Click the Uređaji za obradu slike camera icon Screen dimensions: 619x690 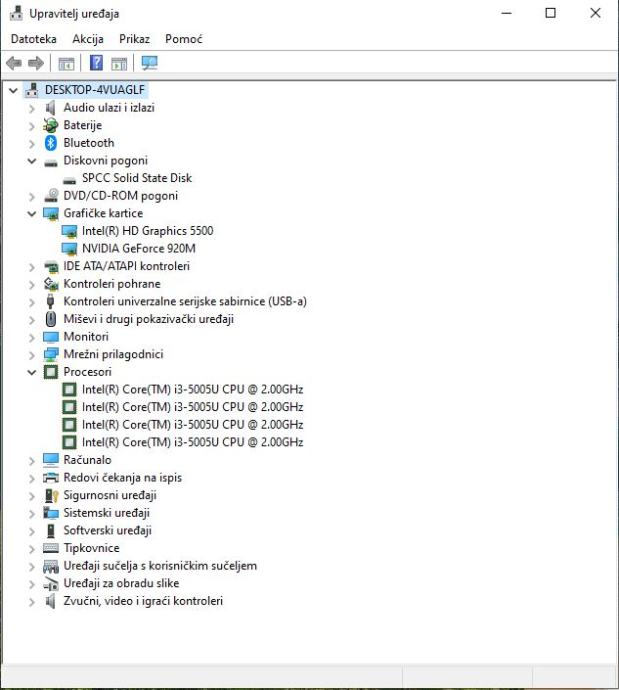coord(51,584)
